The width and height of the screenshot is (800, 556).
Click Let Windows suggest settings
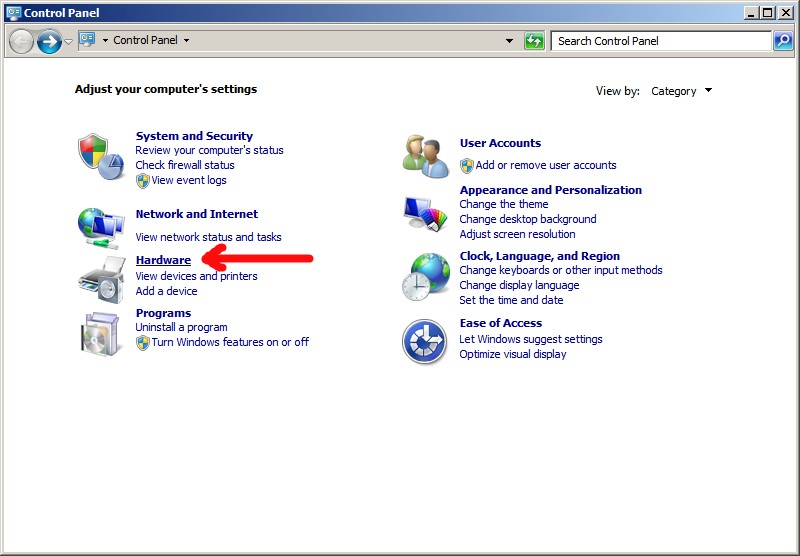pos(531,340)
